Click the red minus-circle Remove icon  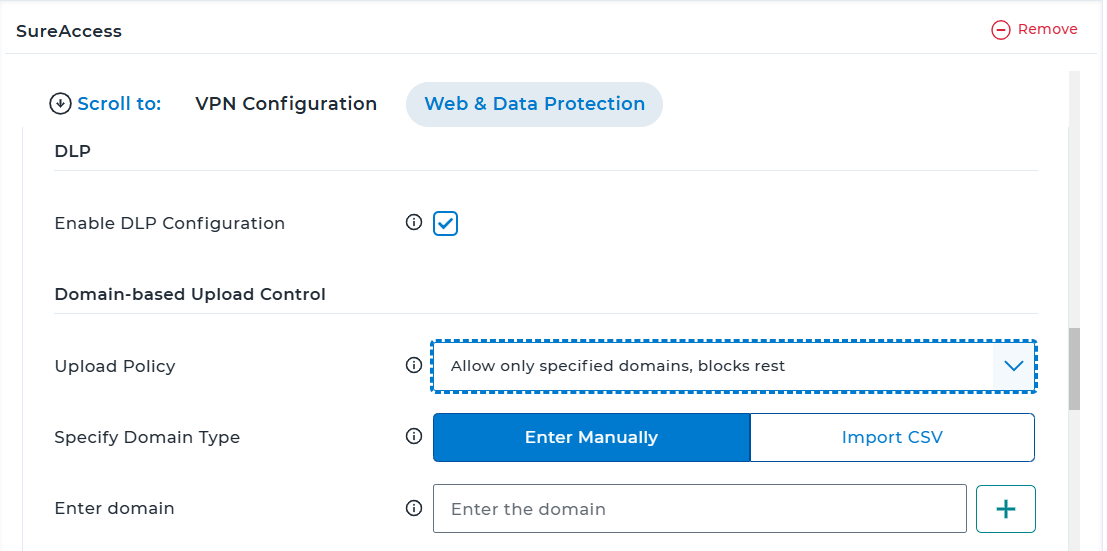point(1000,30)
